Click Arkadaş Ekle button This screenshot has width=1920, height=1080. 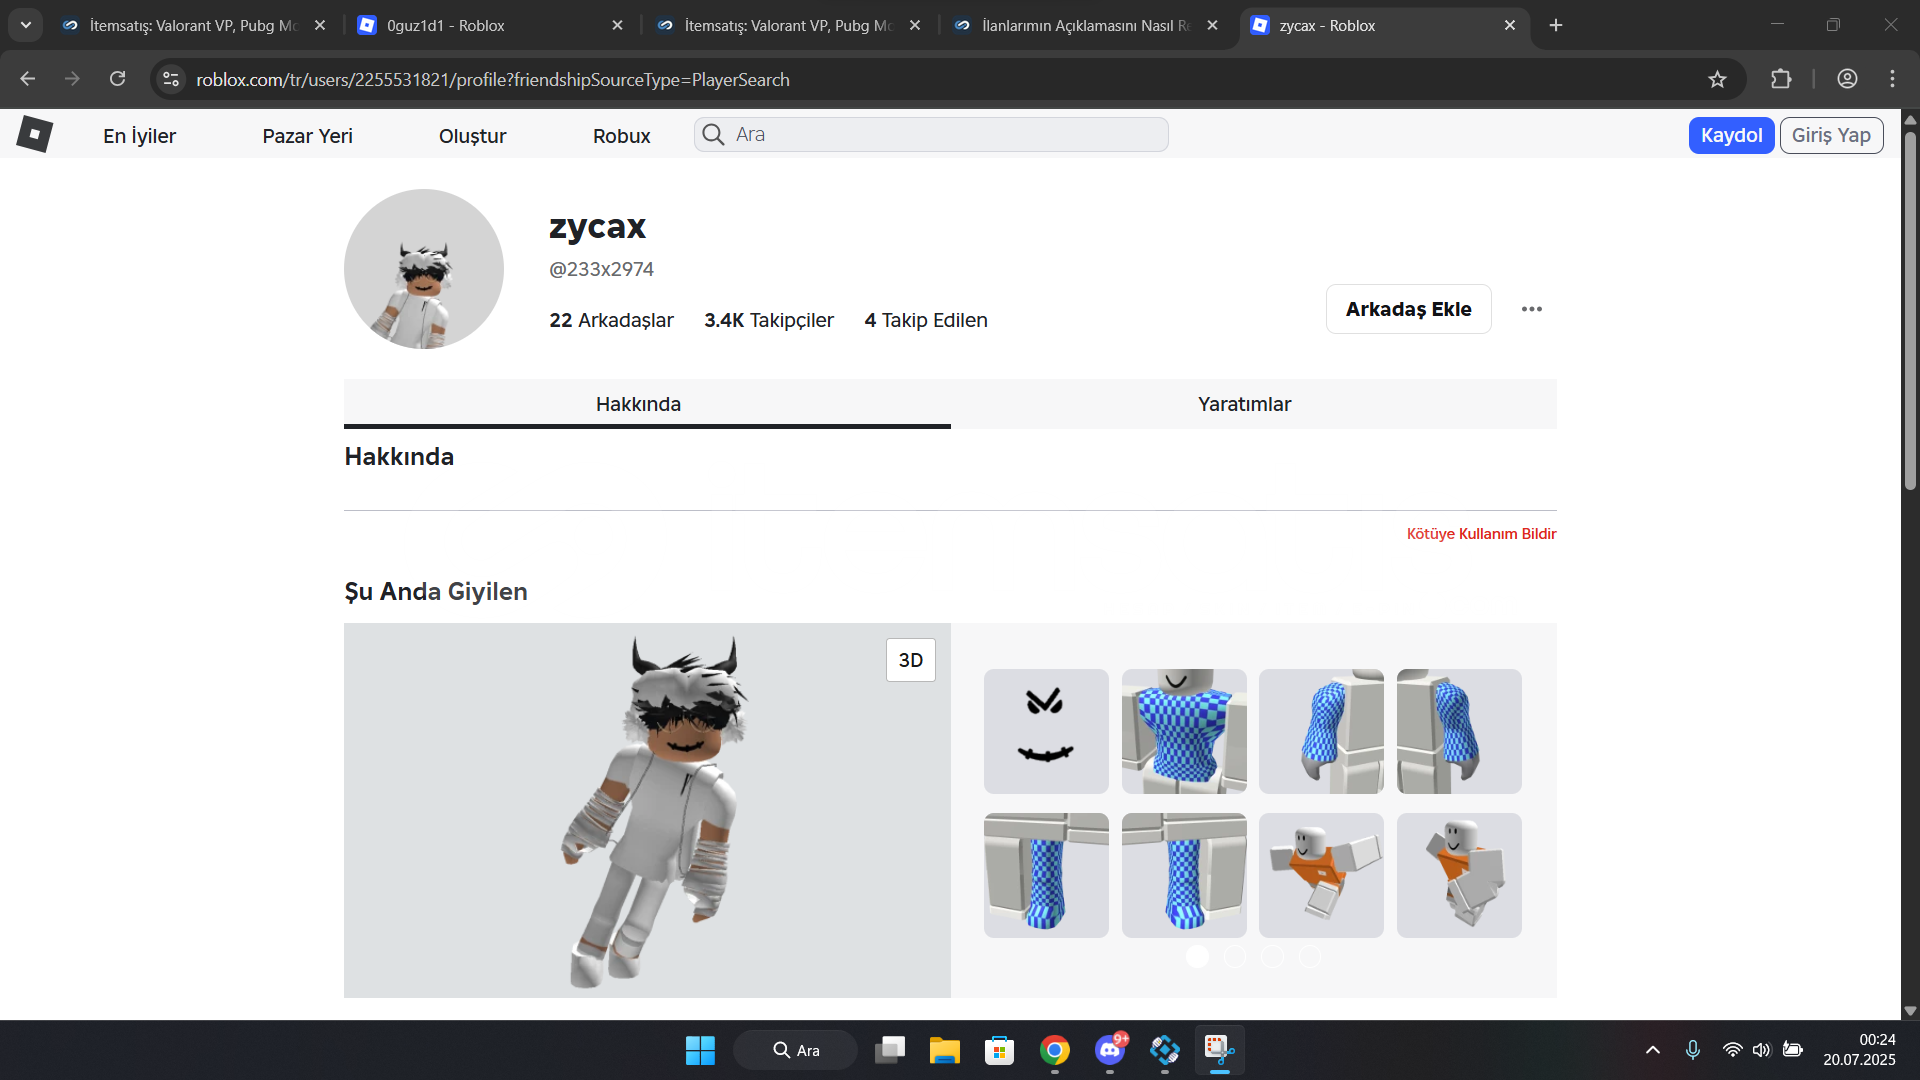click(1408, 309)
